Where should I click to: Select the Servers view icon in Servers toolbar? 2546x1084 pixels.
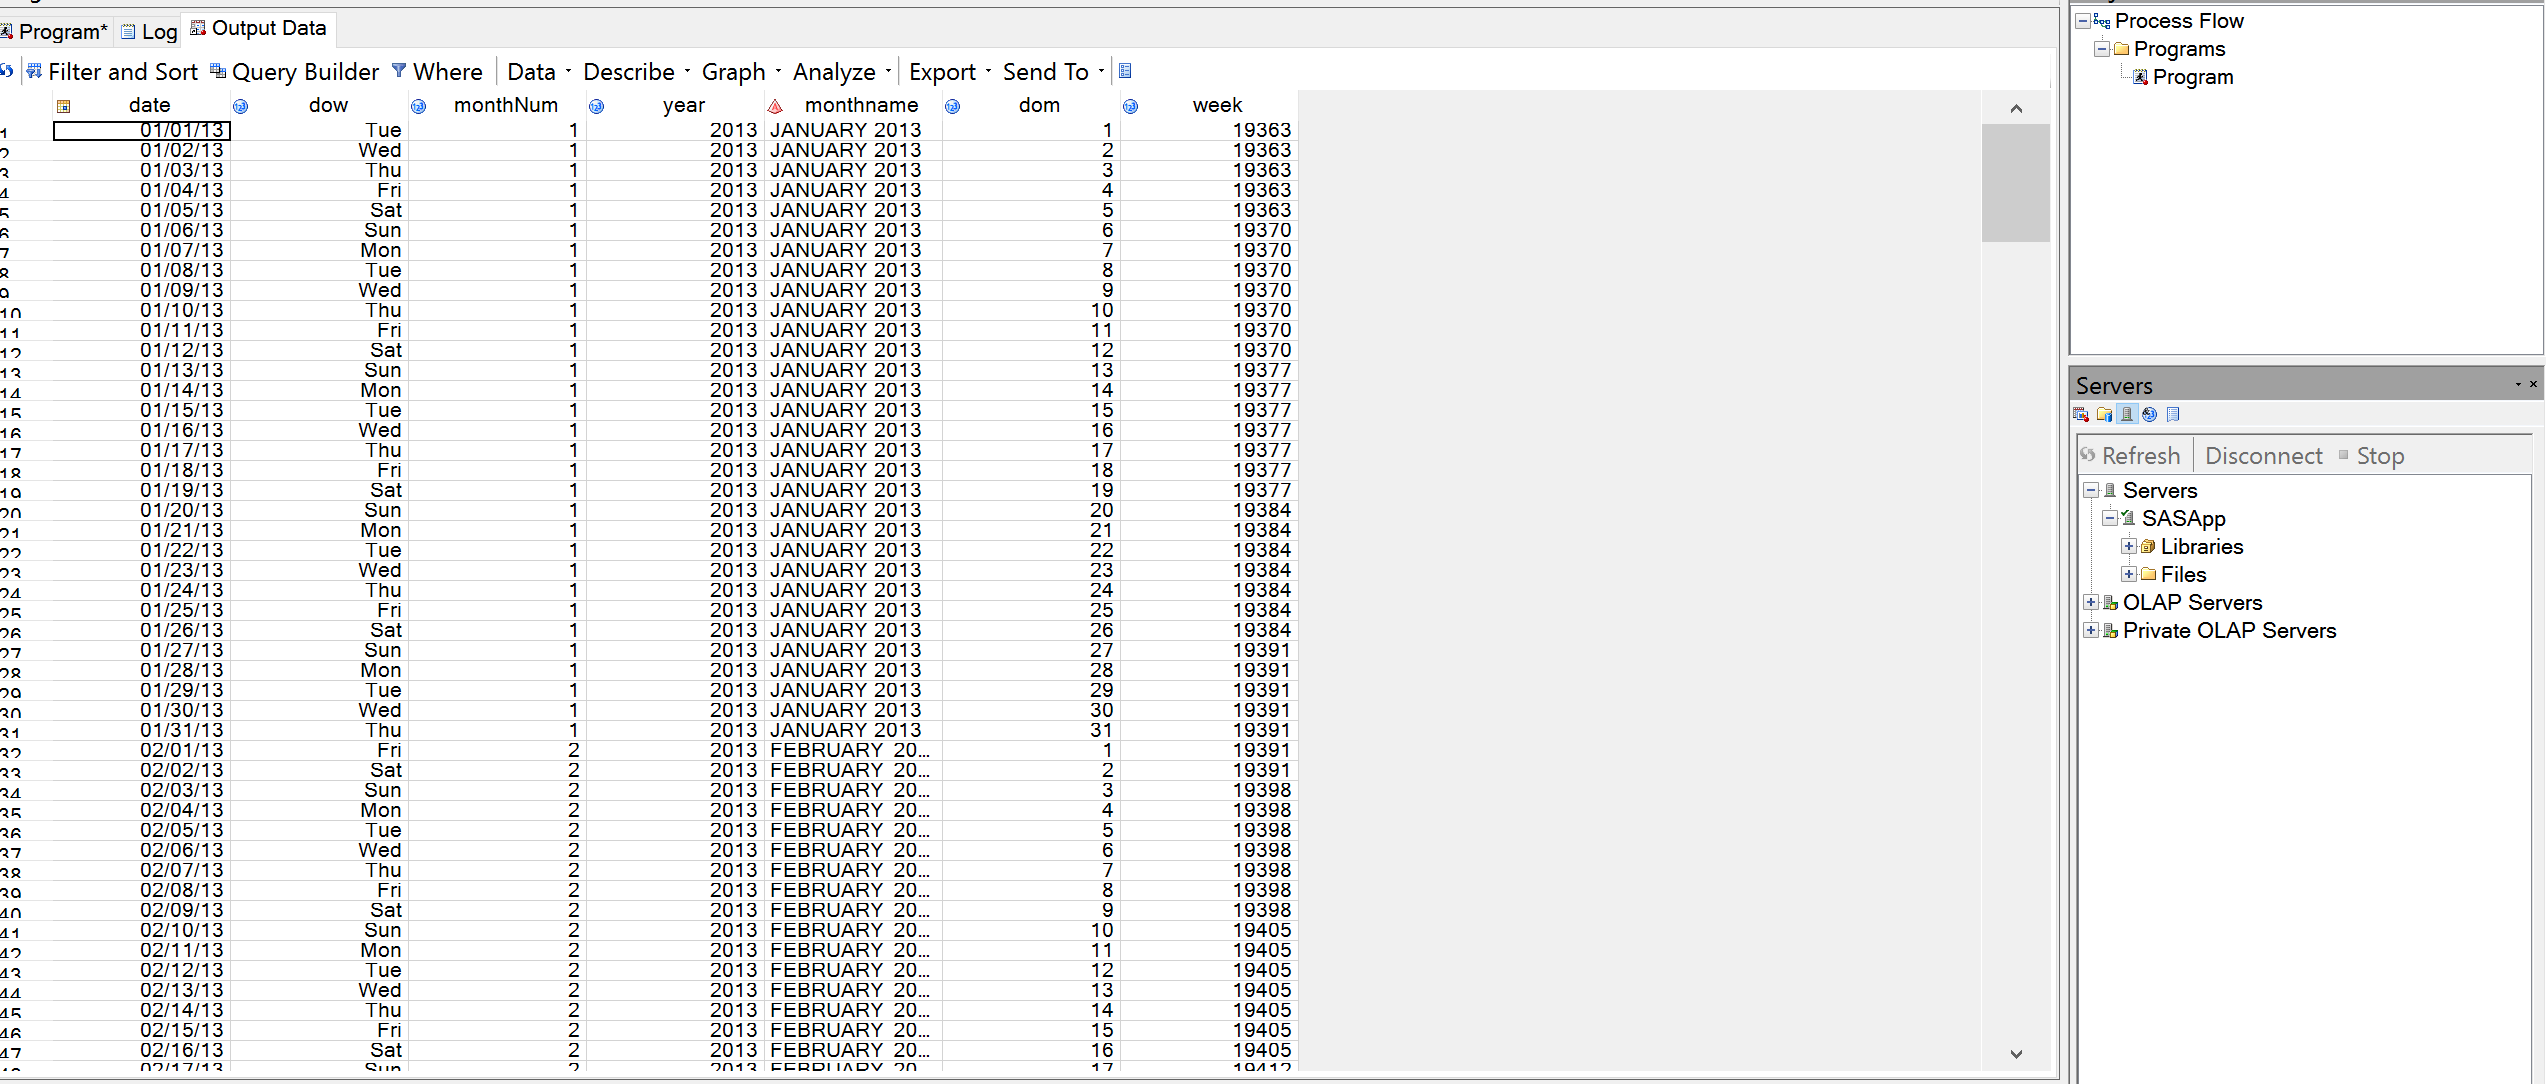click(2127, 415)
